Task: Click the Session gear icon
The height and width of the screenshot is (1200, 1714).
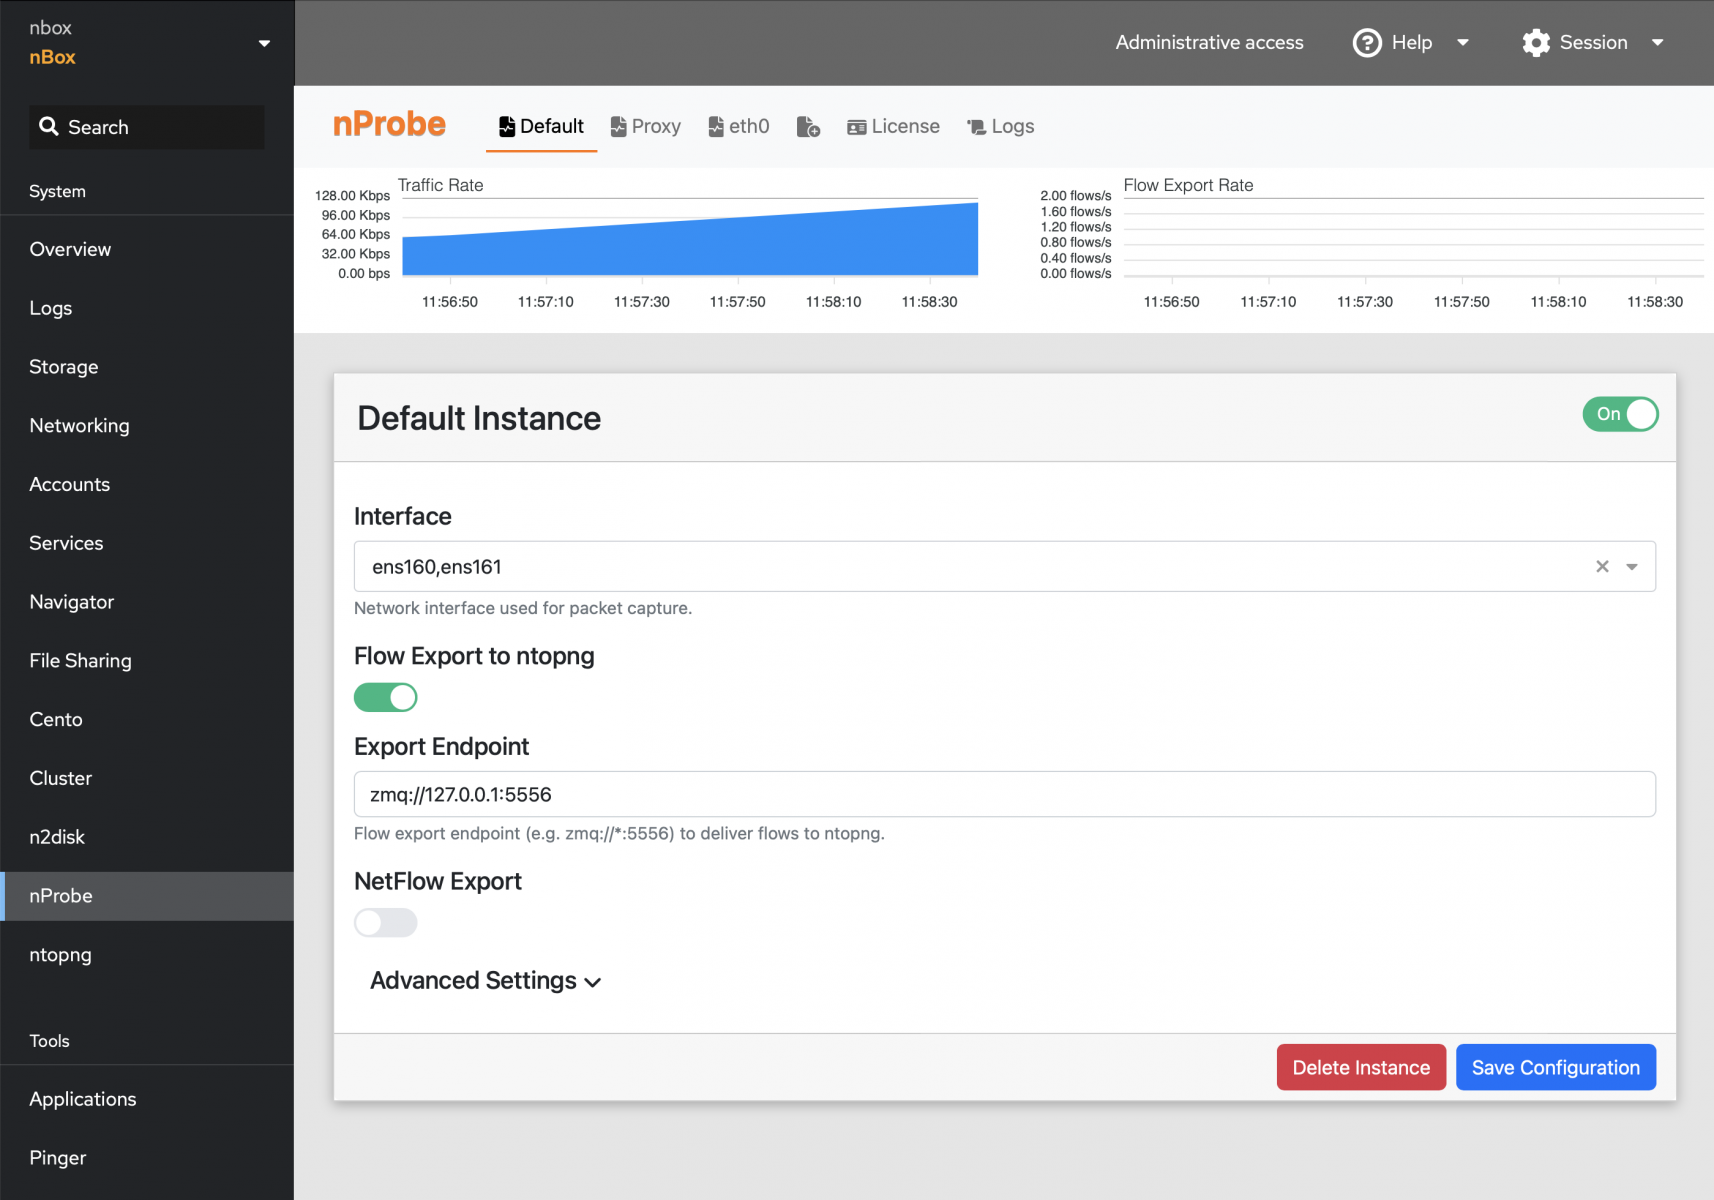Action: coord(1536,43)
